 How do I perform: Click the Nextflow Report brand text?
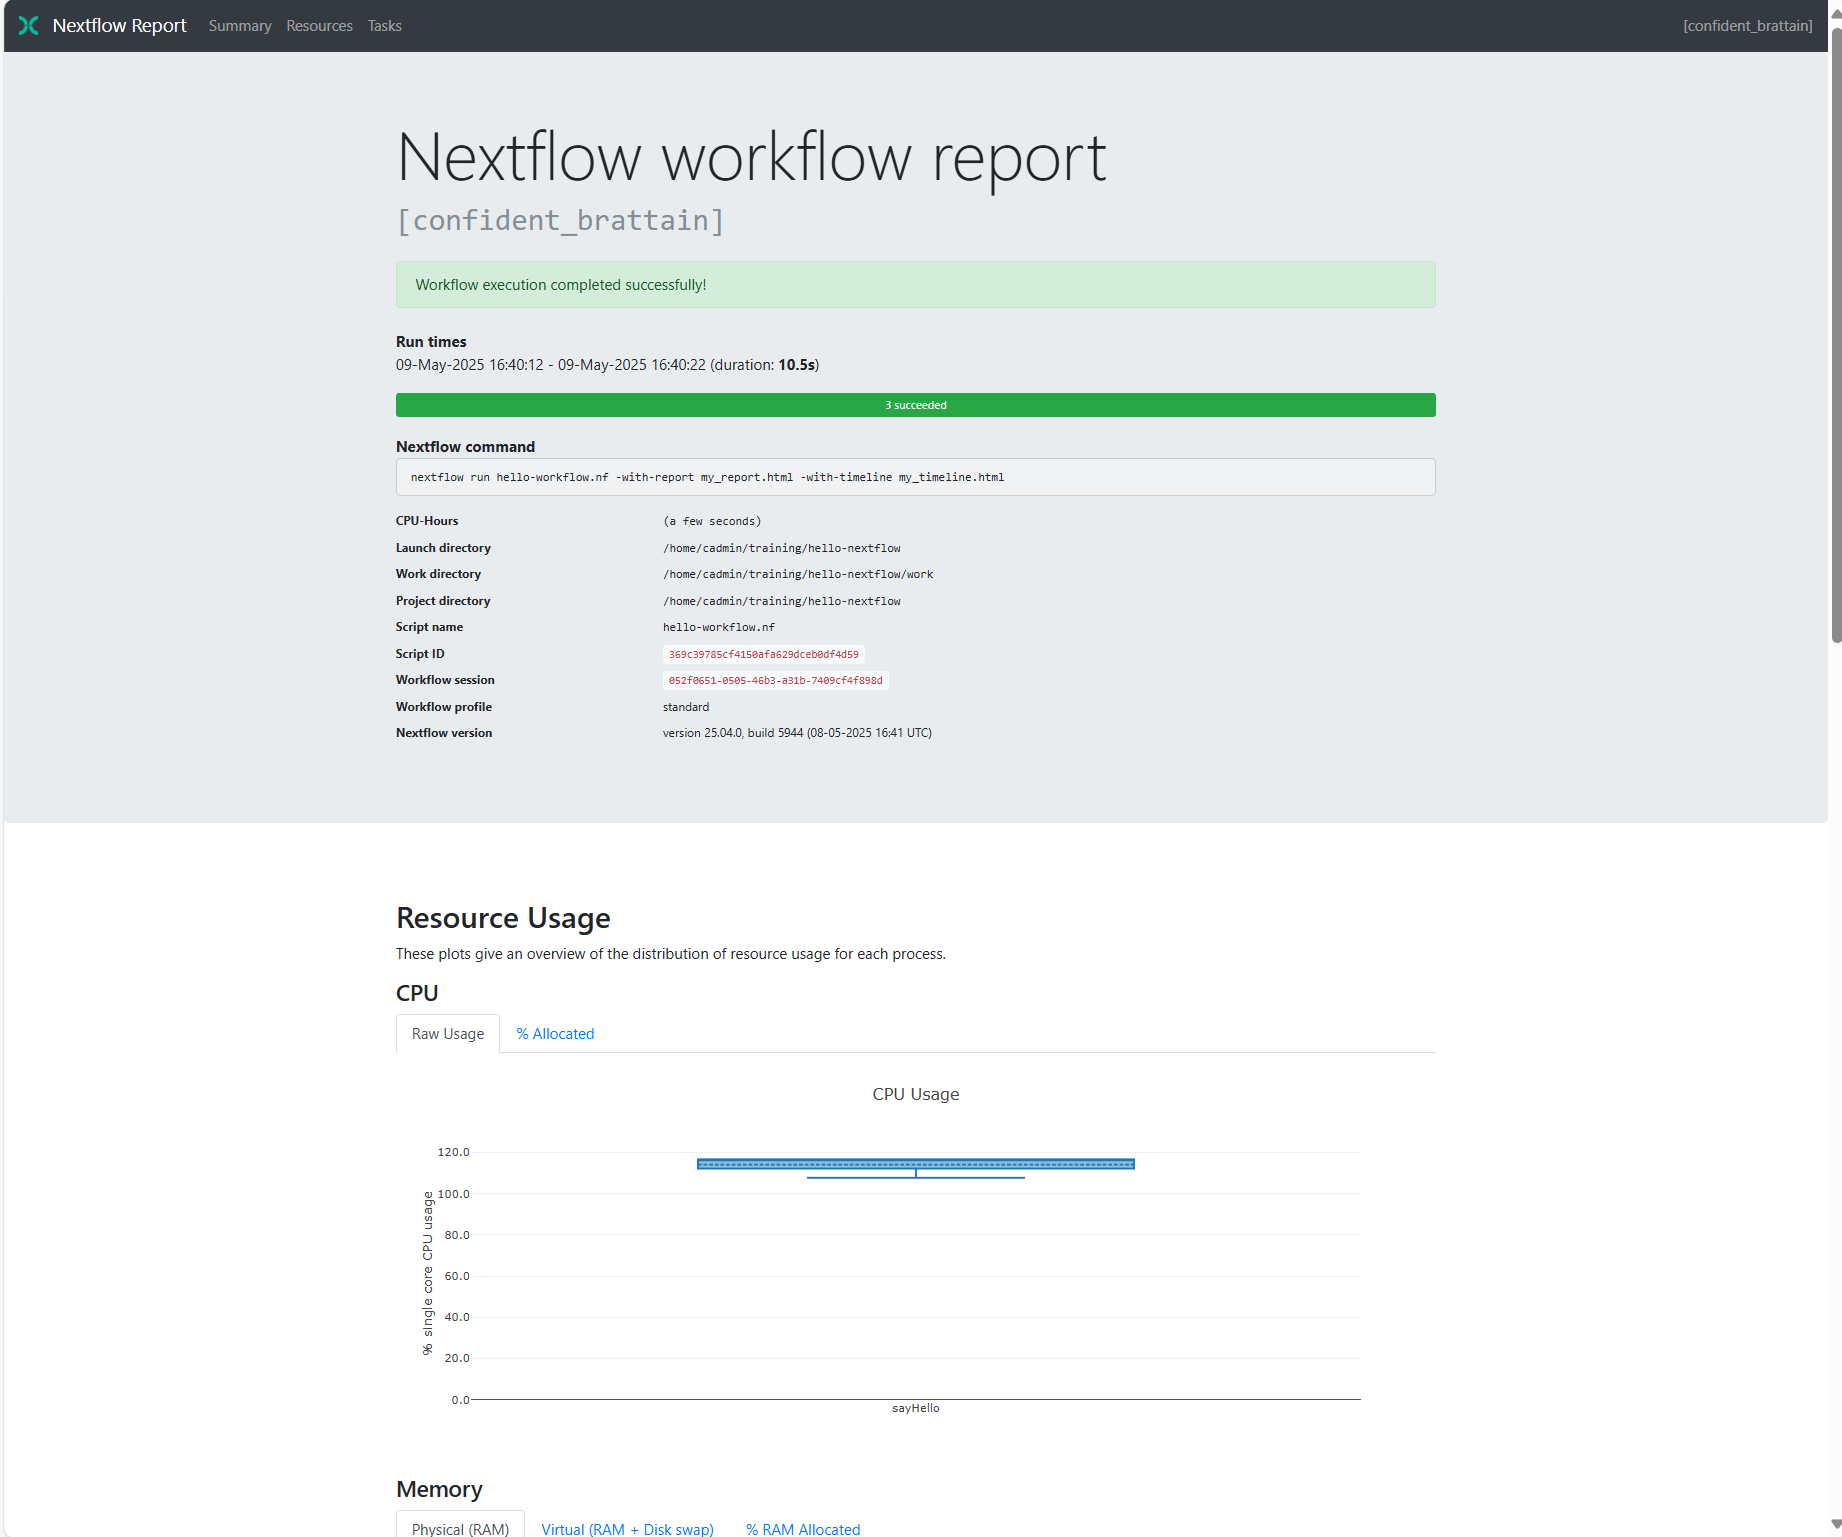coord(119,25)
